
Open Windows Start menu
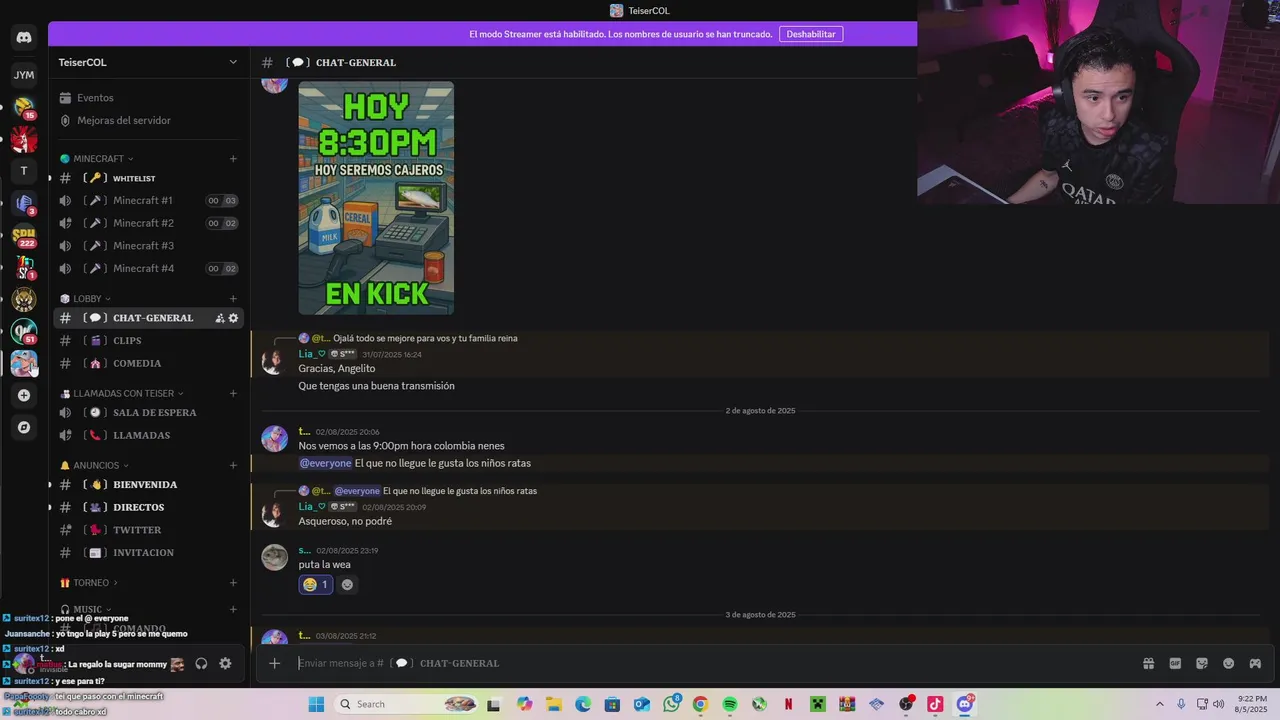coord(316,704)
